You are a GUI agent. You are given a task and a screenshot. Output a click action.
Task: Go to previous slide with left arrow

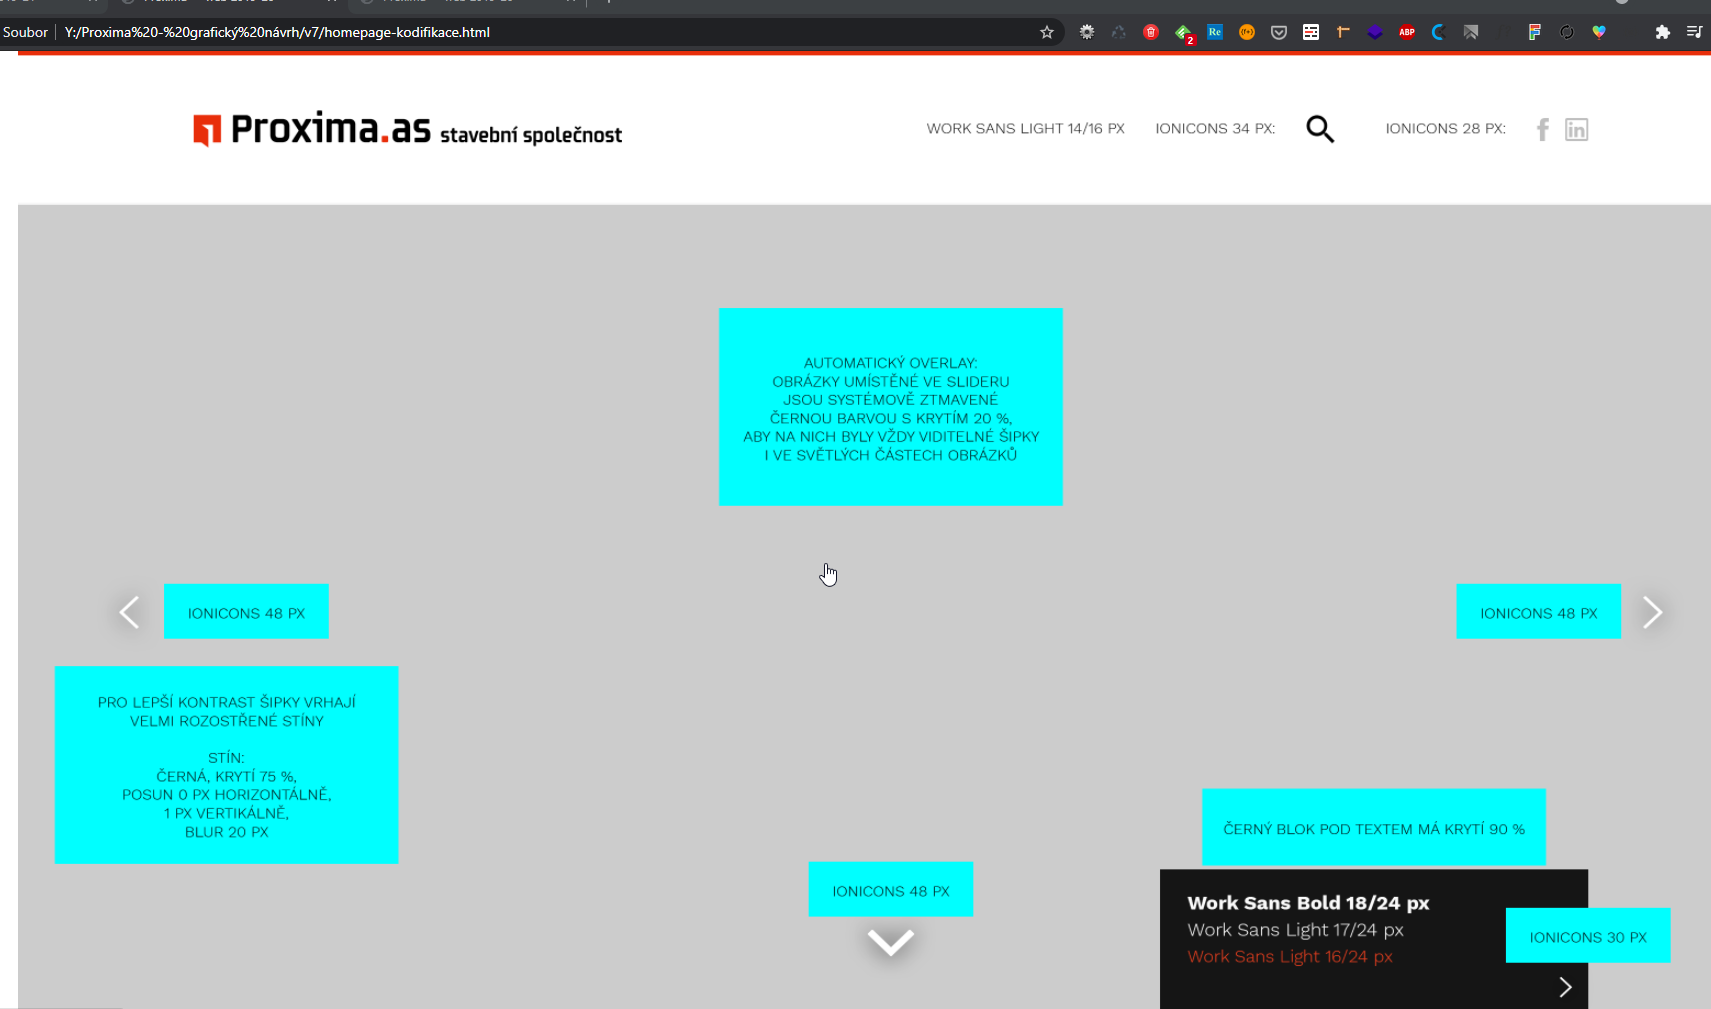pyautogui.click(x=130, y=612)
